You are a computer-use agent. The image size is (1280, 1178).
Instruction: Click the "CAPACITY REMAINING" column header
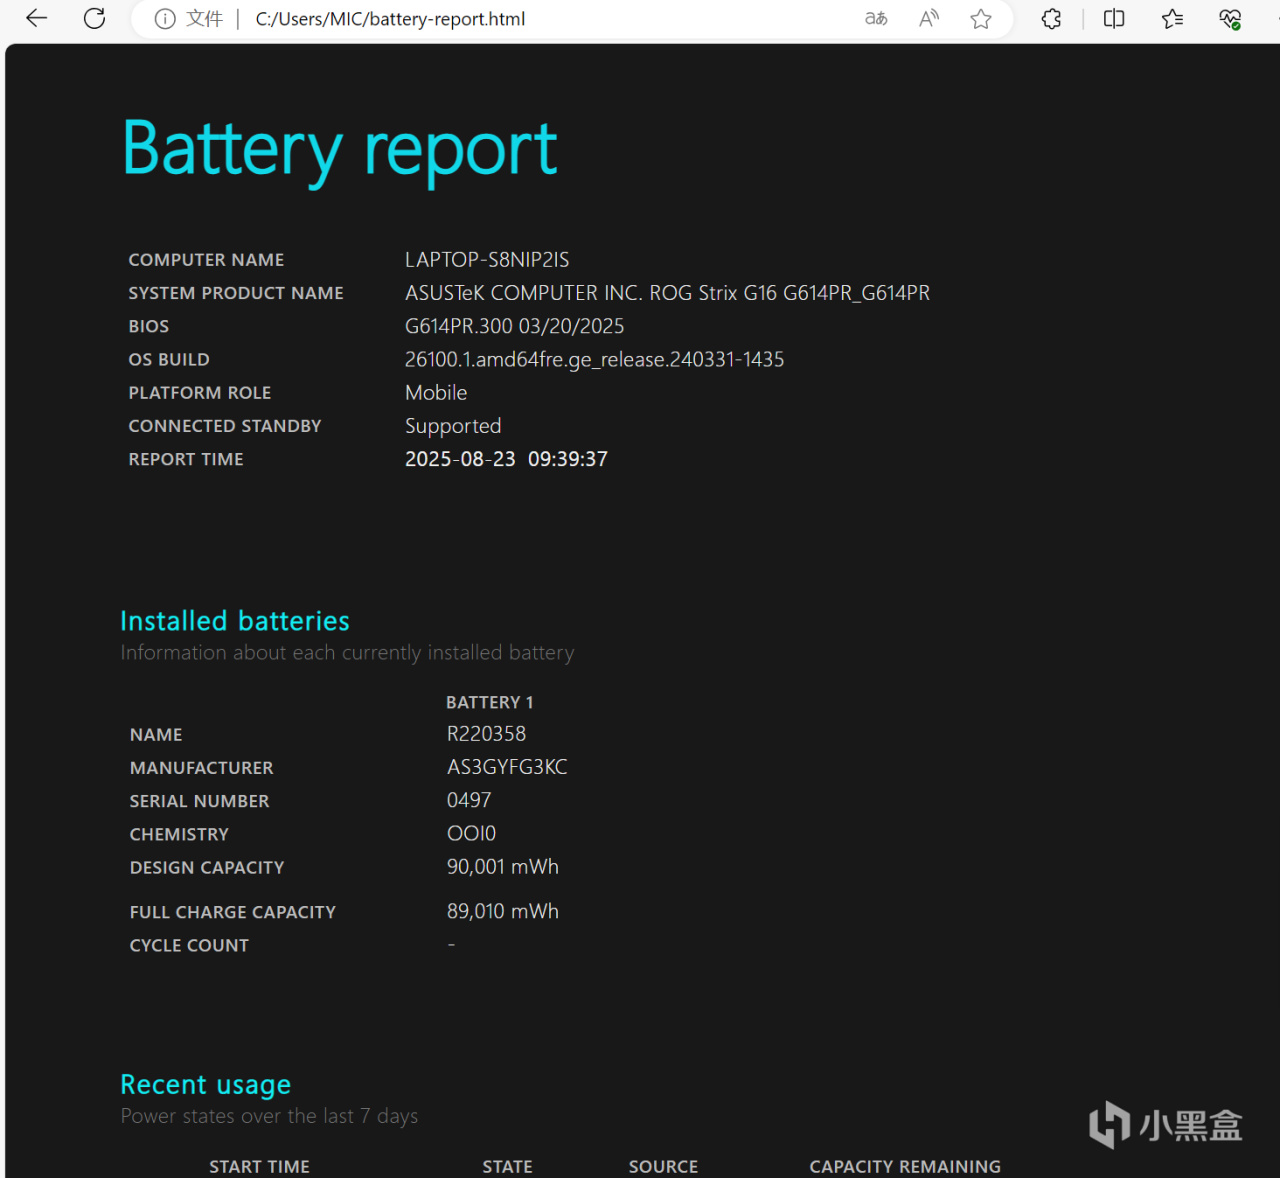(x=905, y=1167)
